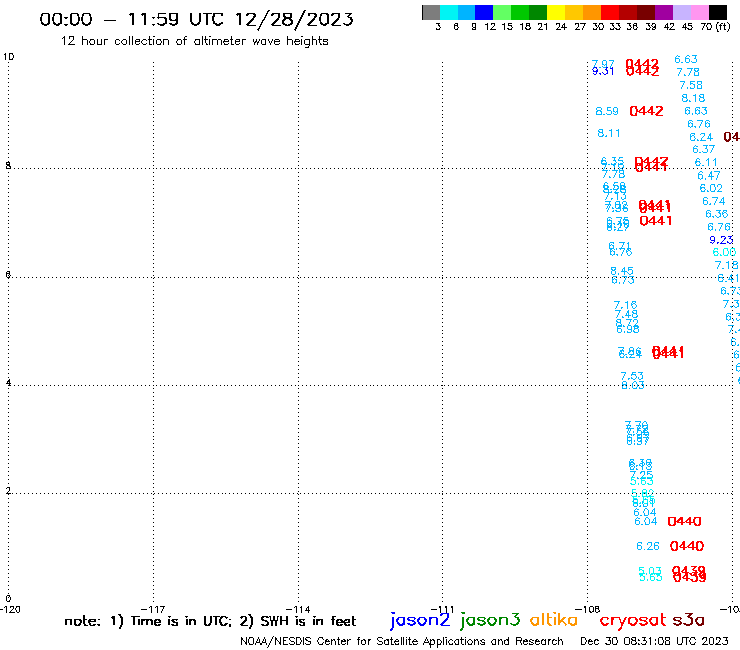
Task: Click the time label 0442 beside 8.59
Action: [647, 111]
